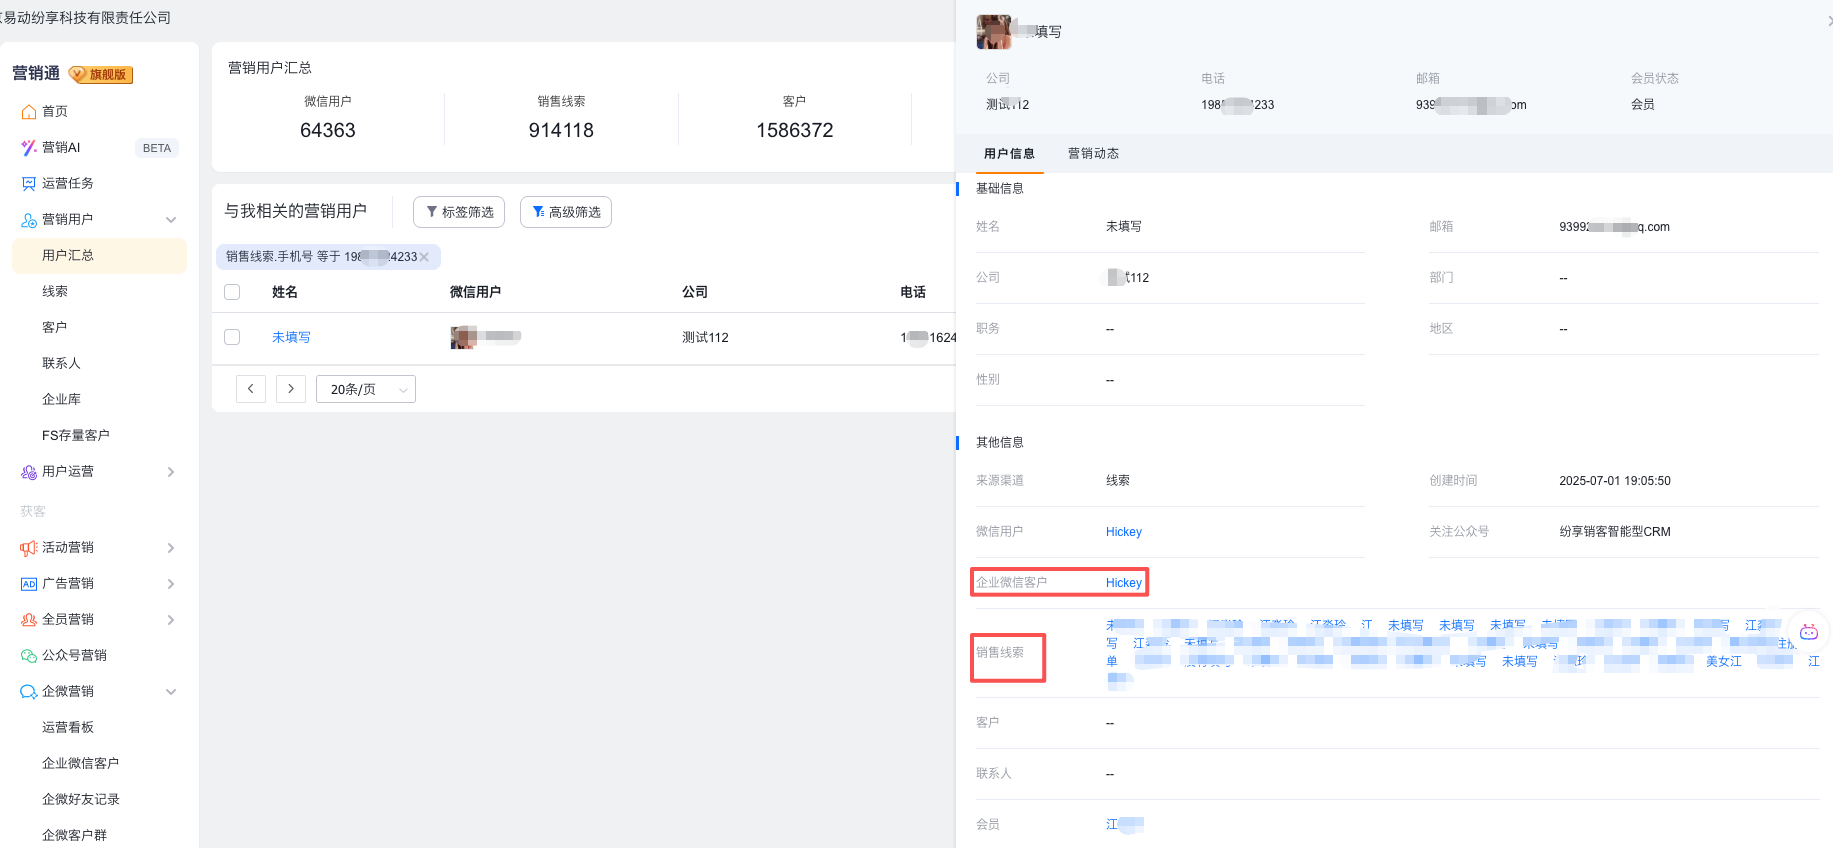
Task: Check the 未填写 row checkbox
Action: [232, 337]
